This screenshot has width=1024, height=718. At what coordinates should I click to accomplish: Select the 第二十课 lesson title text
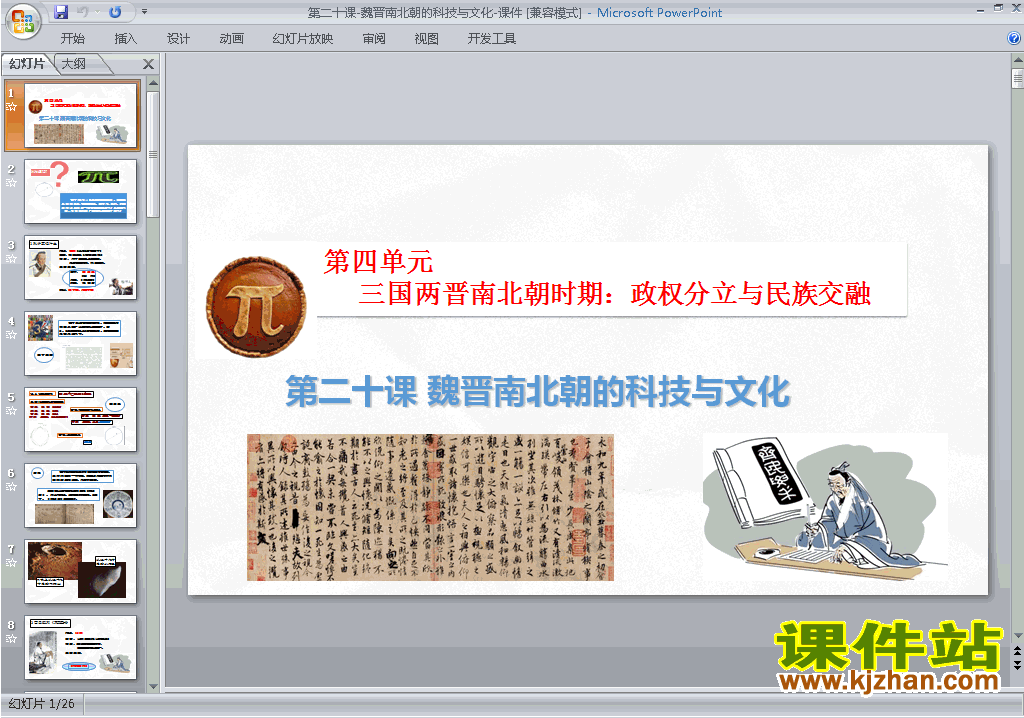point(537,391)
